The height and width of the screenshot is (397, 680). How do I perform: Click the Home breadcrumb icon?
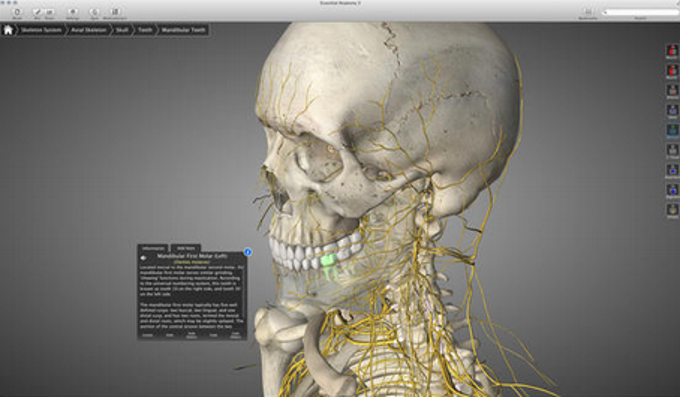point(8,30)
